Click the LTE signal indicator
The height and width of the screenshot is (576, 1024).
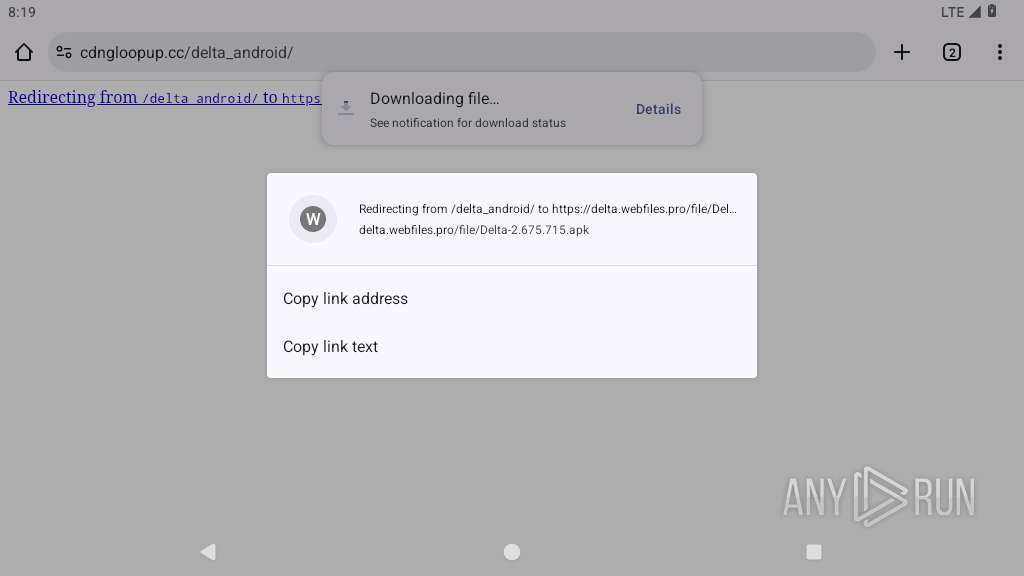point(961,12)
